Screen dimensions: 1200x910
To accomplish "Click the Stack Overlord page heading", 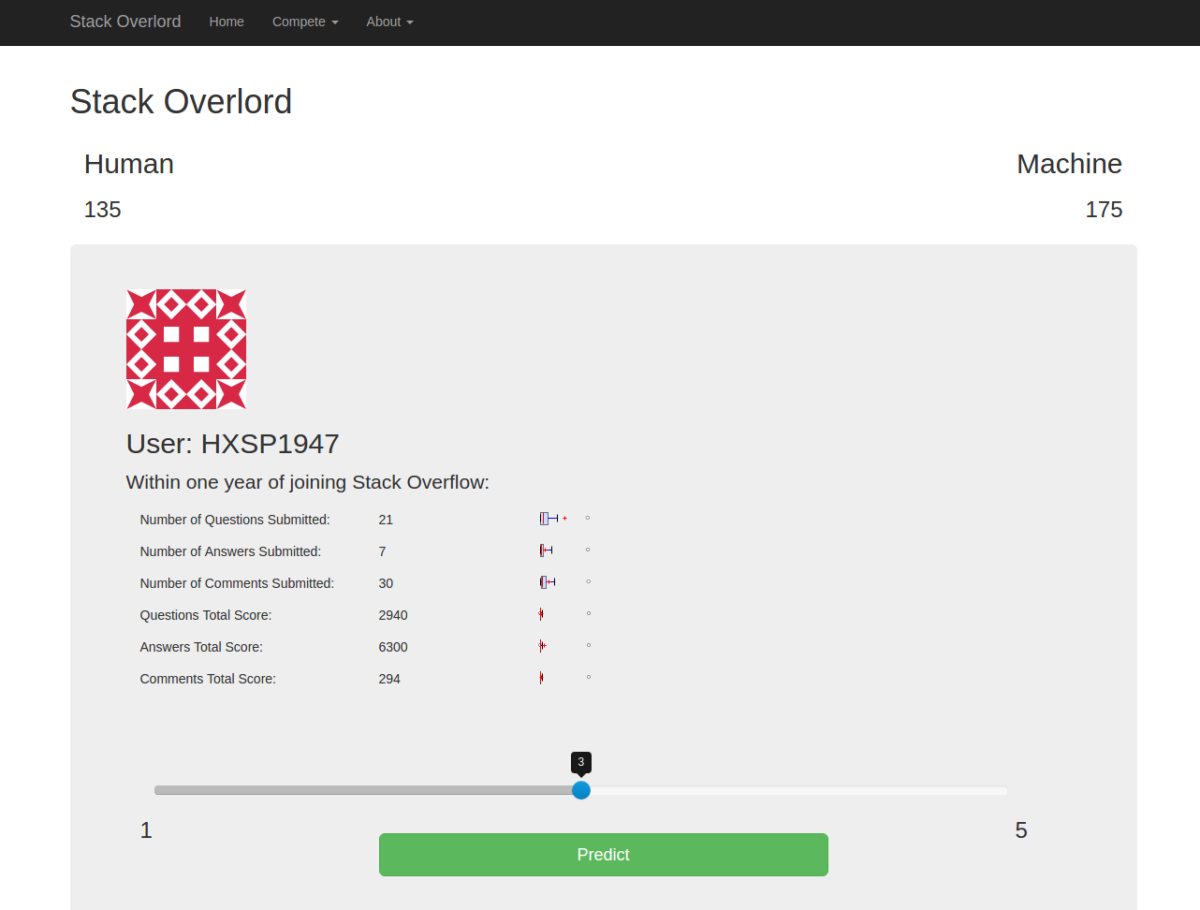I will 181,102.
